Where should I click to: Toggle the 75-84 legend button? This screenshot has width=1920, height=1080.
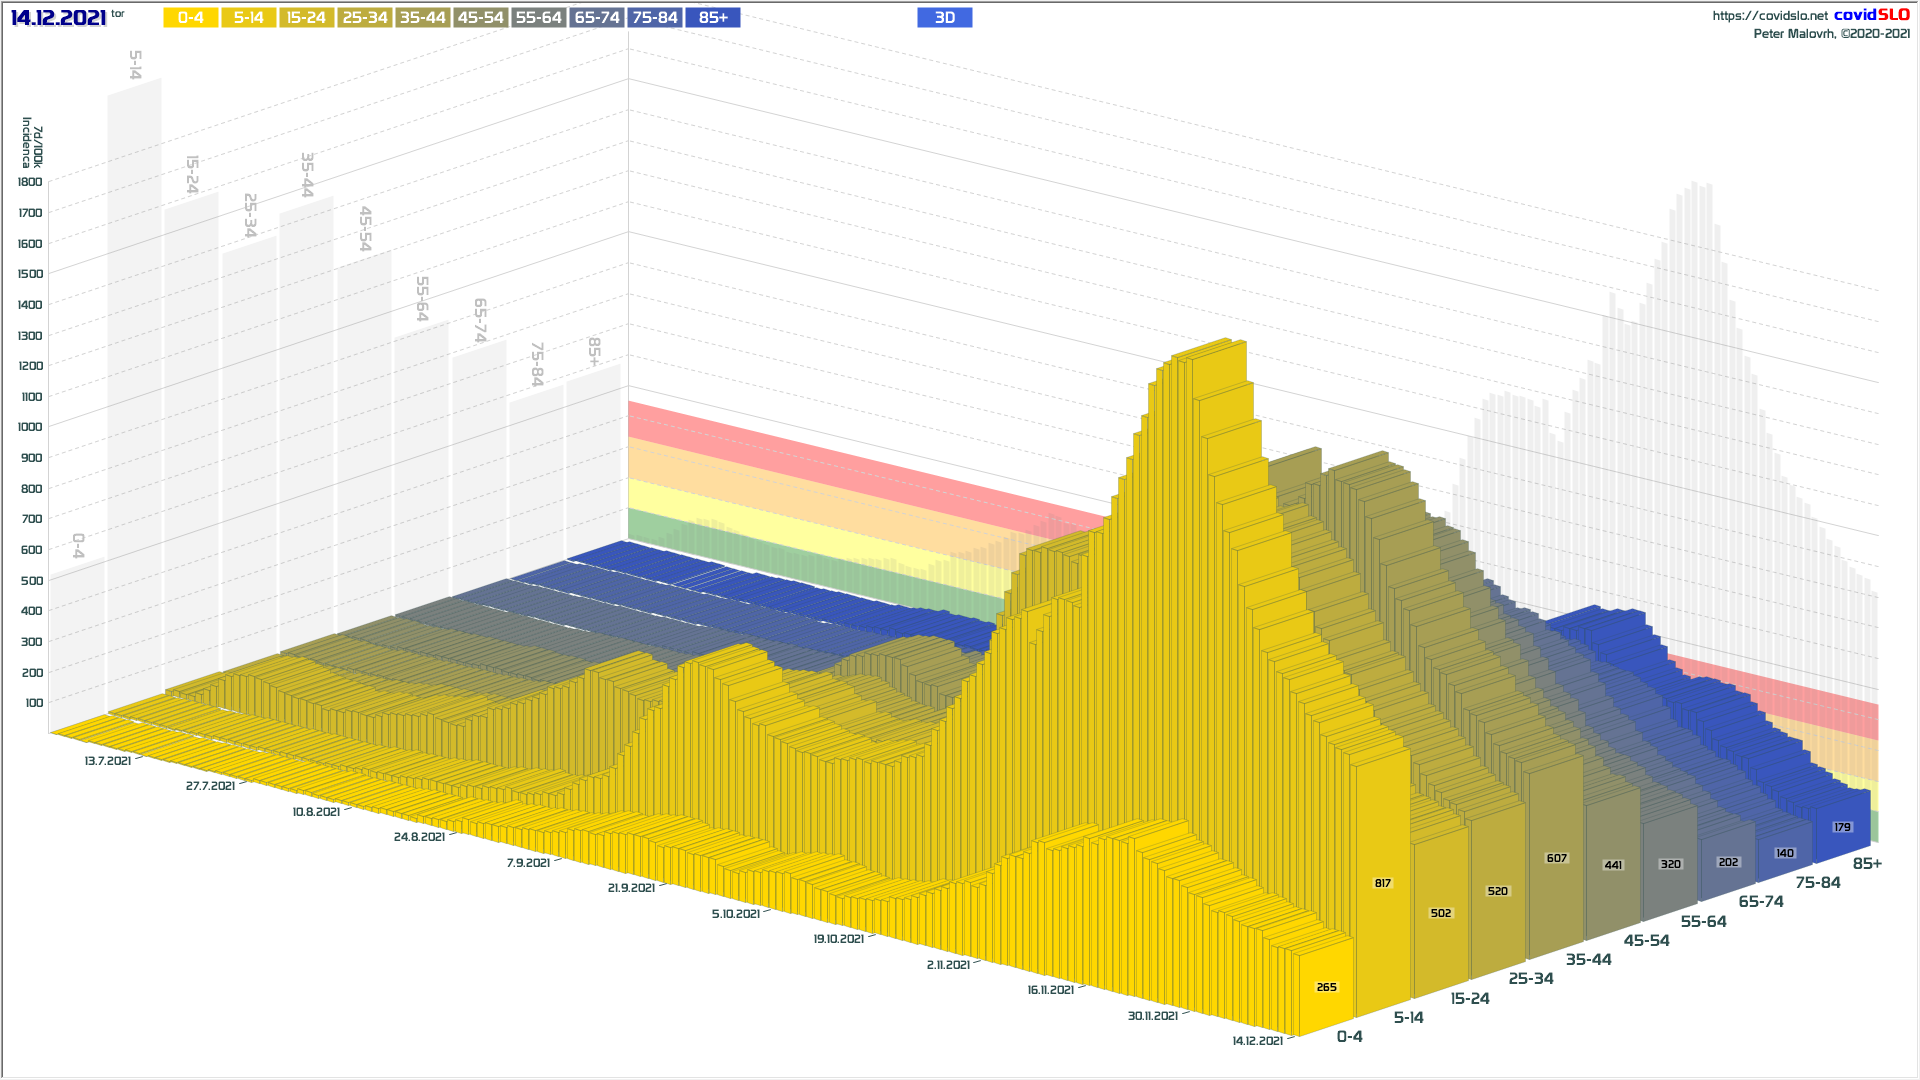[655, 18]
